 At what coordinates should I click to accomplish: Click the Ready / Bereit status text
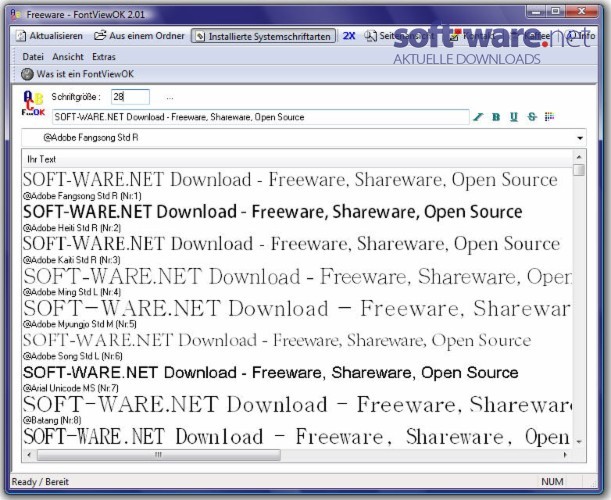tap(40, 482)
